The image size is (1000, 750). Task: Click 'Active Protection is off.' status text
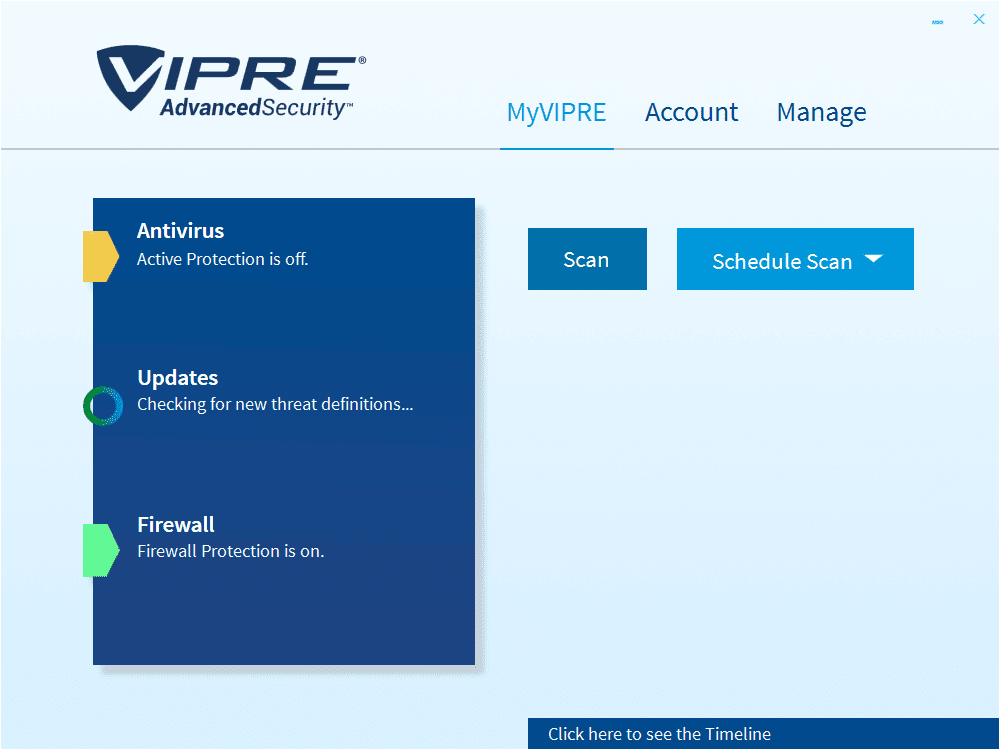click(x=223, y=259)
